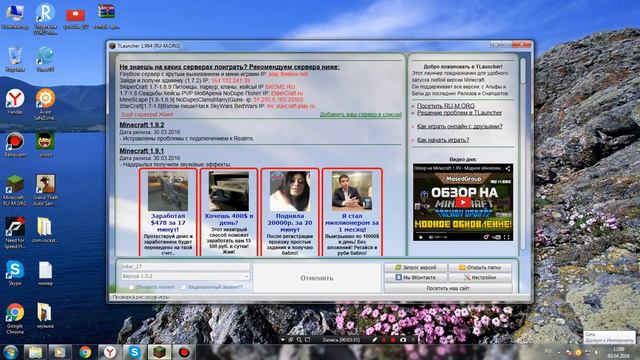Click the Minecraft 1.9.1 heading
This screenshot has width=640, height=360.
coord(142,151)
